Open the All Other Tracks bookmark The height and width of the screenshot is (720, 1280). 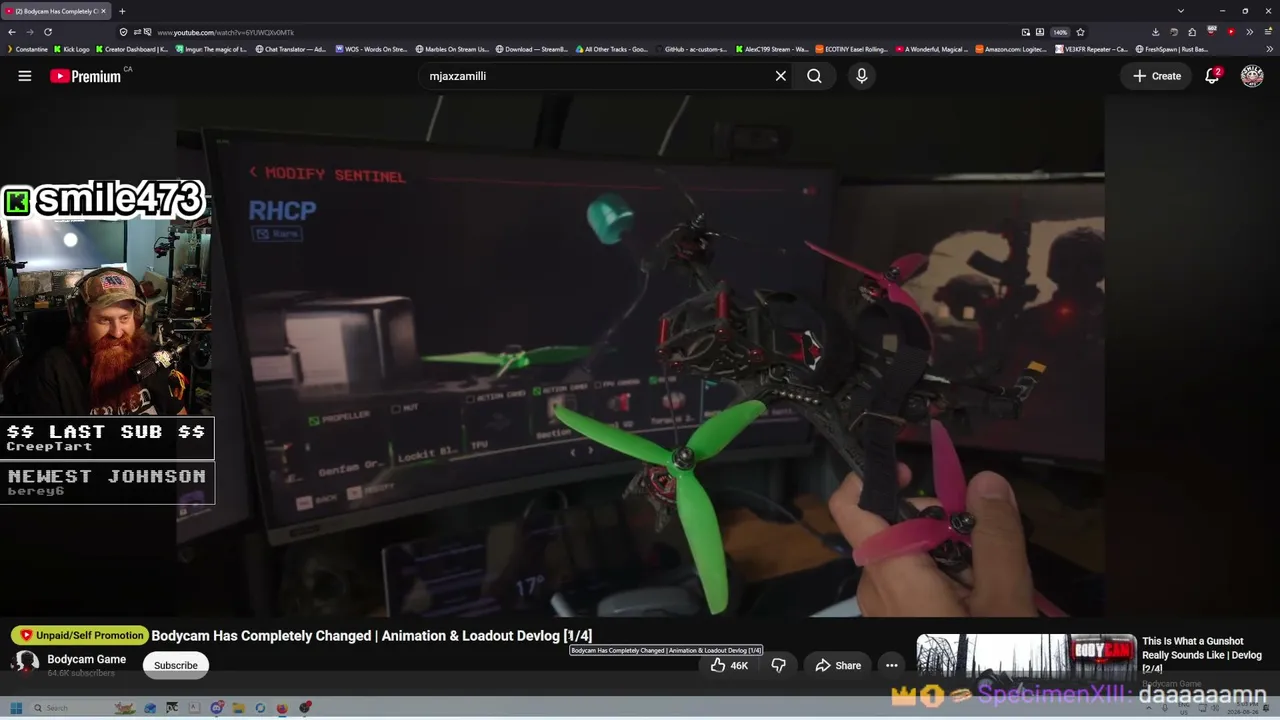[x=611, y=49]
